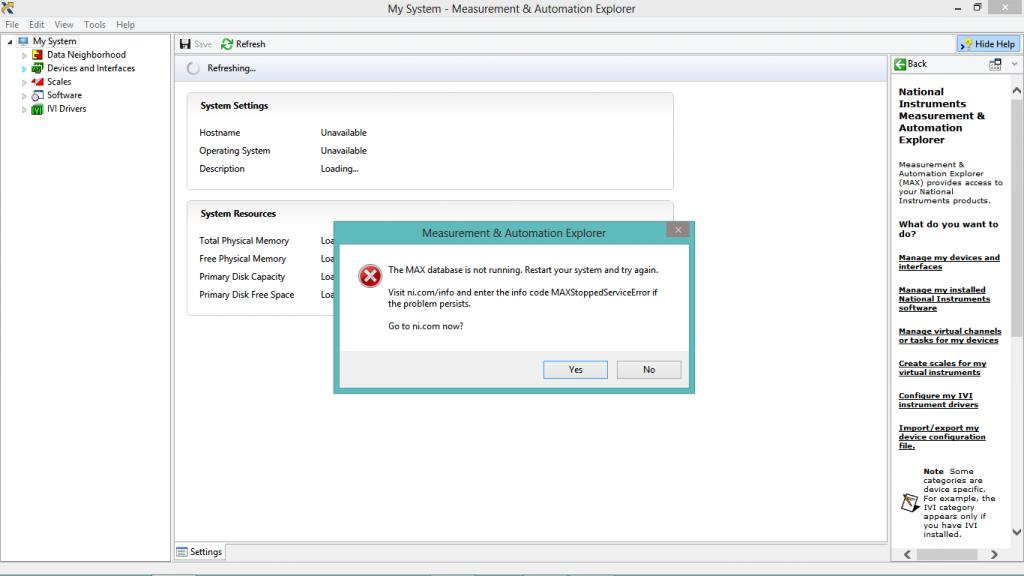
Task: Click the 'Primary Disk Free Space' label
Action: (x=246, y=295)
